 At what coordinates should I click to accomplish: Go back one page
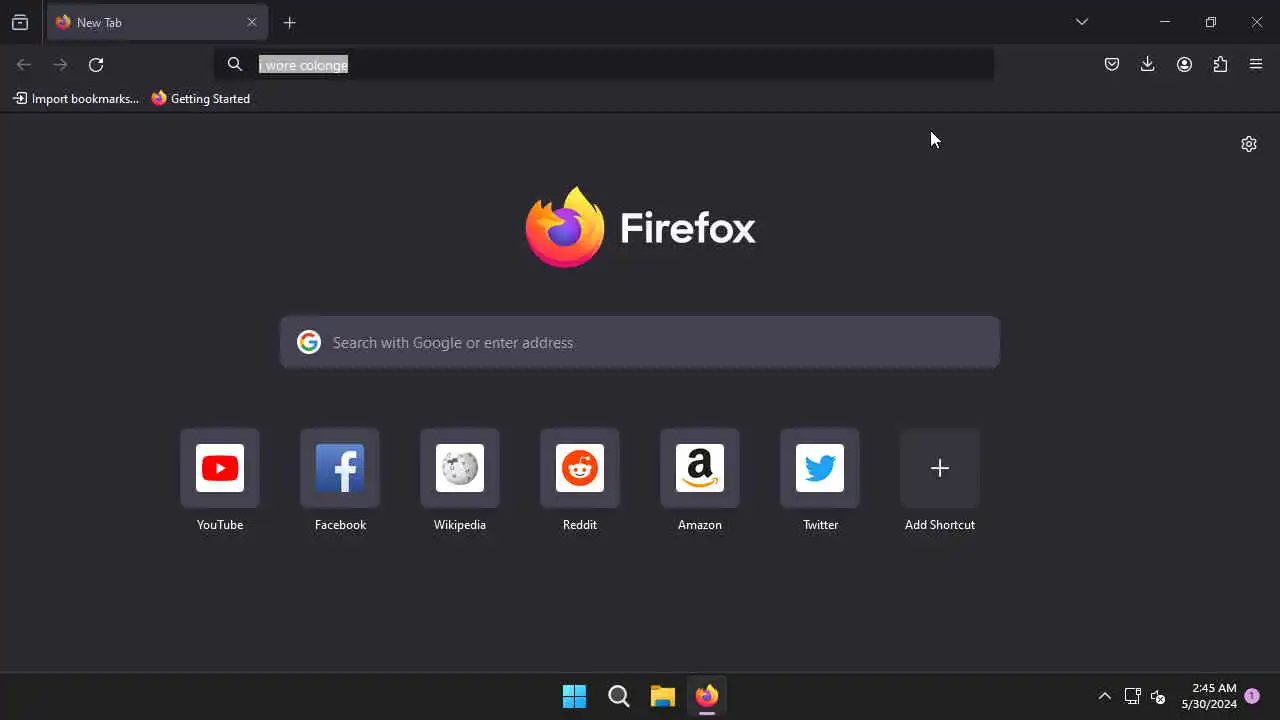[24, 64]
